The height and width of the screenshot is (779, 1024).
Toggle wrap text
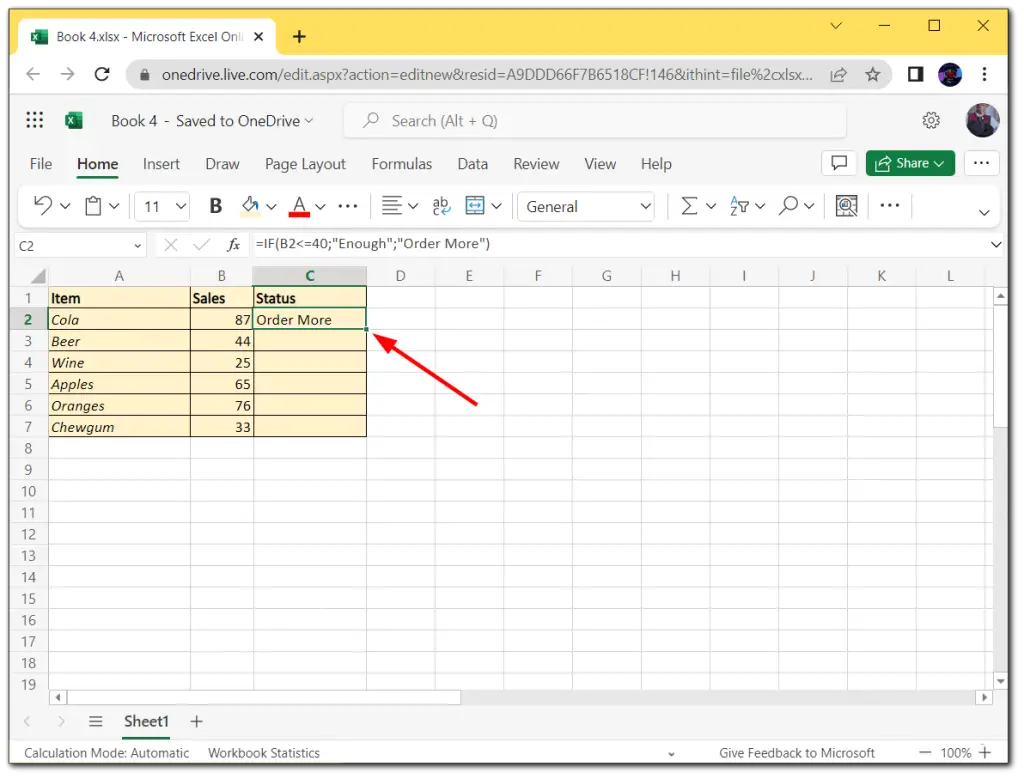tap(441, 206)
